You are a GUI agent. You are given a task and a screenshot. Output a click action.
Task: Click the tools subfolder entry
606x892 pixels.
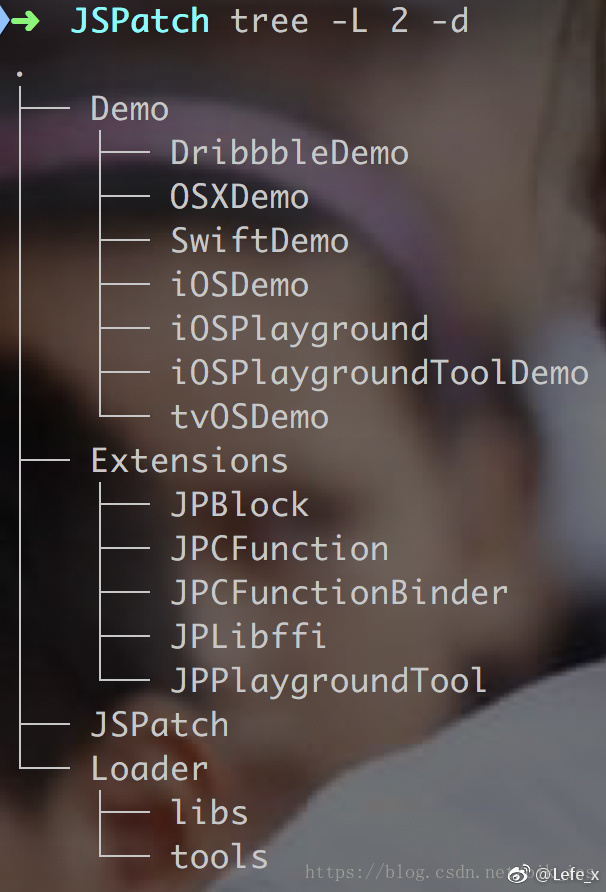(220, 857)
